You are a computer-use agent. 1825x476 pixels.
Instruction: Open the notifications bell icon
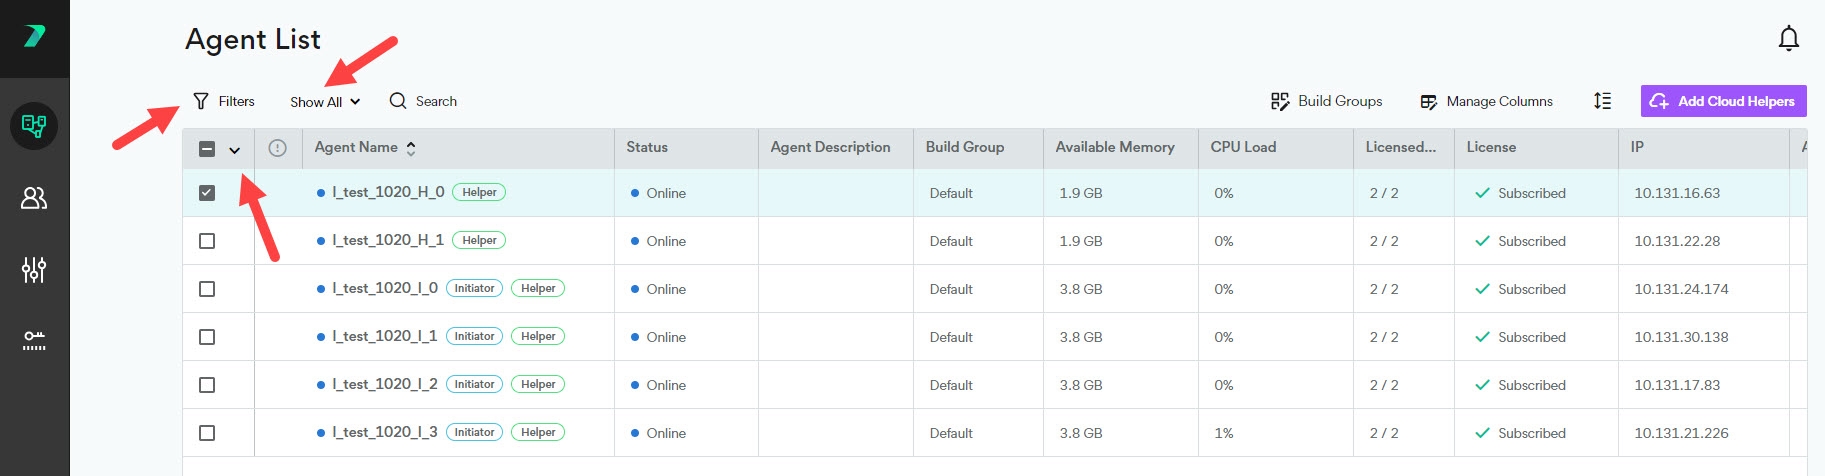click(x=1788, y=39)
